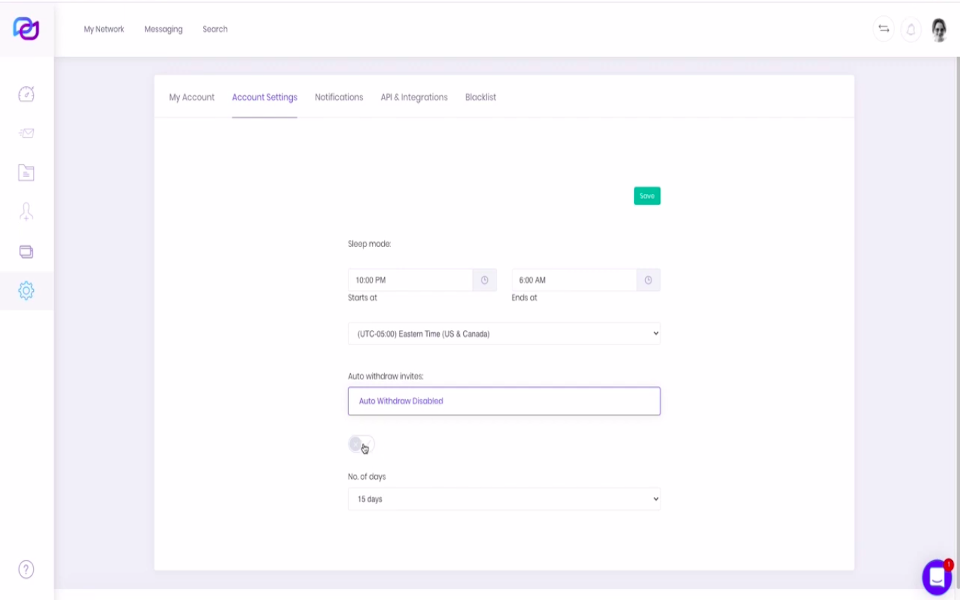Click the app logo in top-left corner
Screen dimensions: 960x600
pos(26,28)
